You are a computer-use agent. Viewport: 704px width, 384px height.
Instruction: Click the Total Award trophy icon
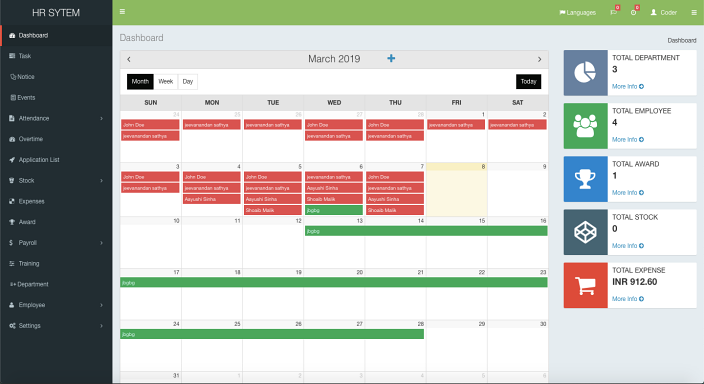pyautogui.click(x=585, y=179)
